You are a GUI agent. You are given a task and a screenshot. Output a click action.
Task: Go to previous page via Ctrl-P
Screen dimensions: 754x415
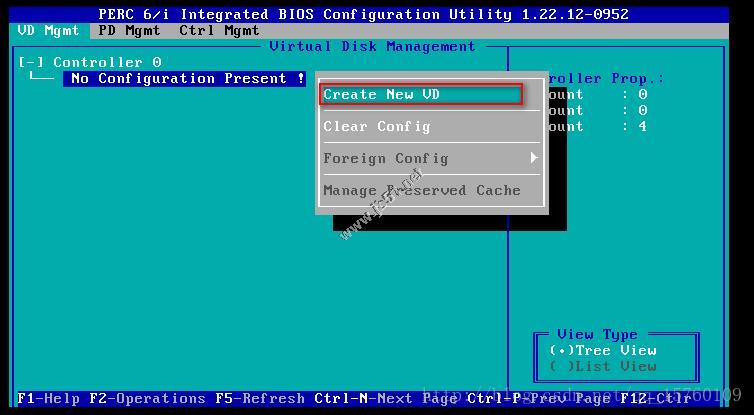538,398
